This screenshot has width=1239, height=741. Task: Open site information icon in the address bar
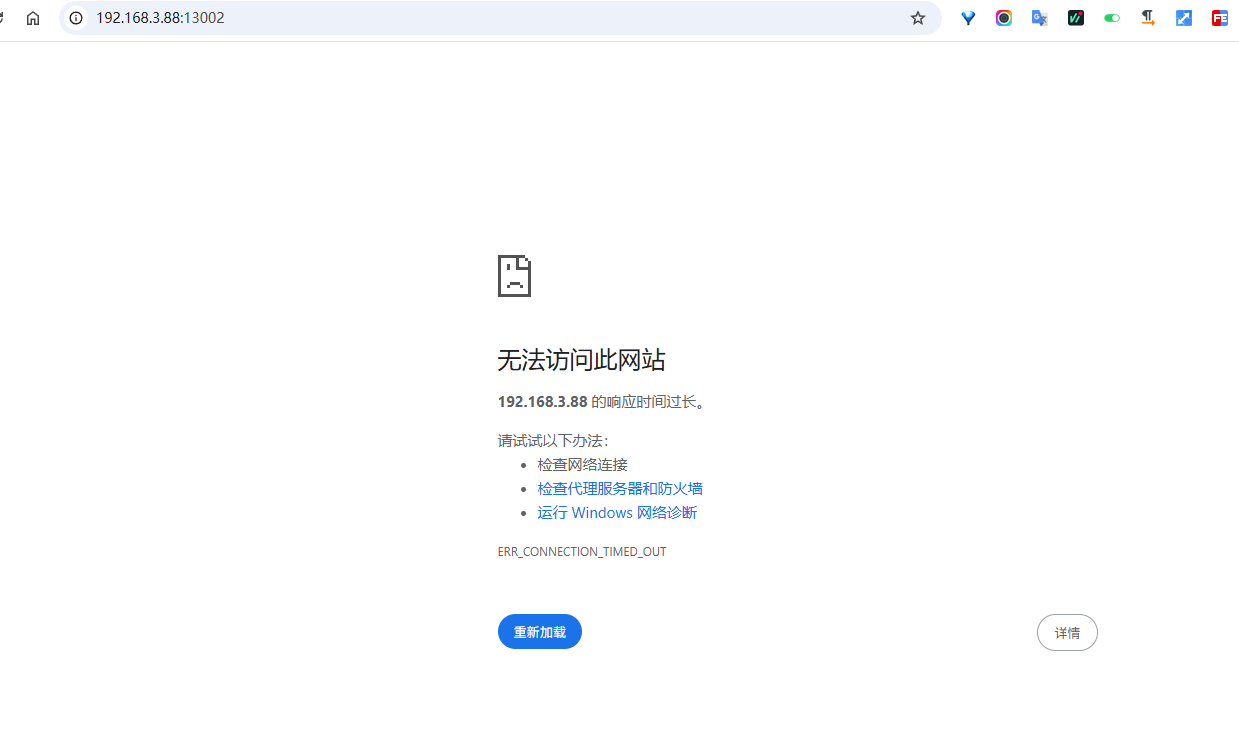tap(76, 18)
